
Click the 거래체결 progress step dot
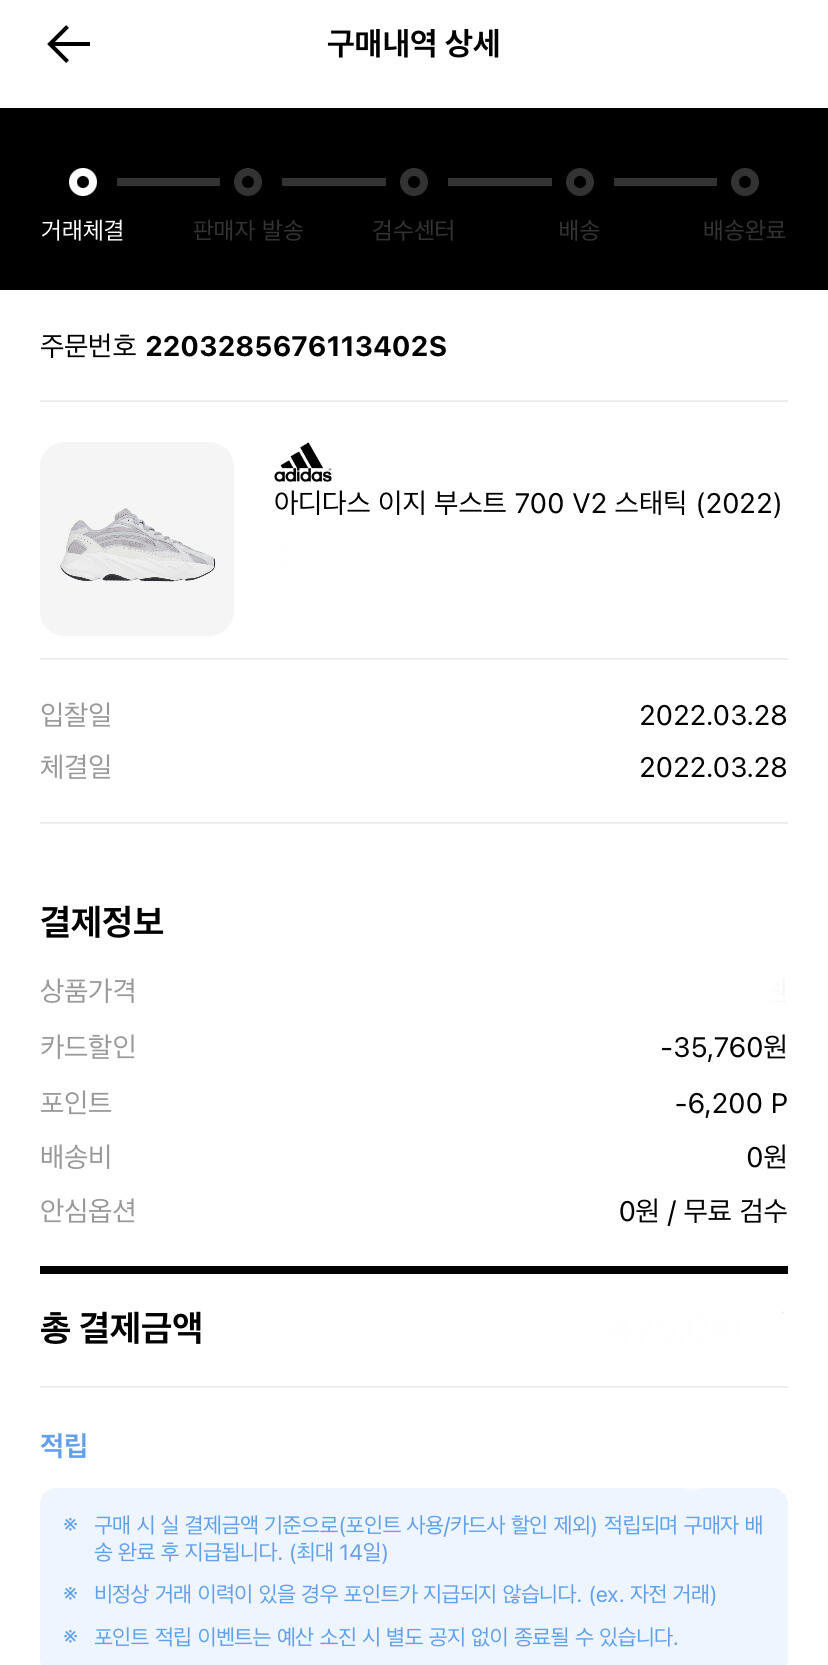point(83,182)
